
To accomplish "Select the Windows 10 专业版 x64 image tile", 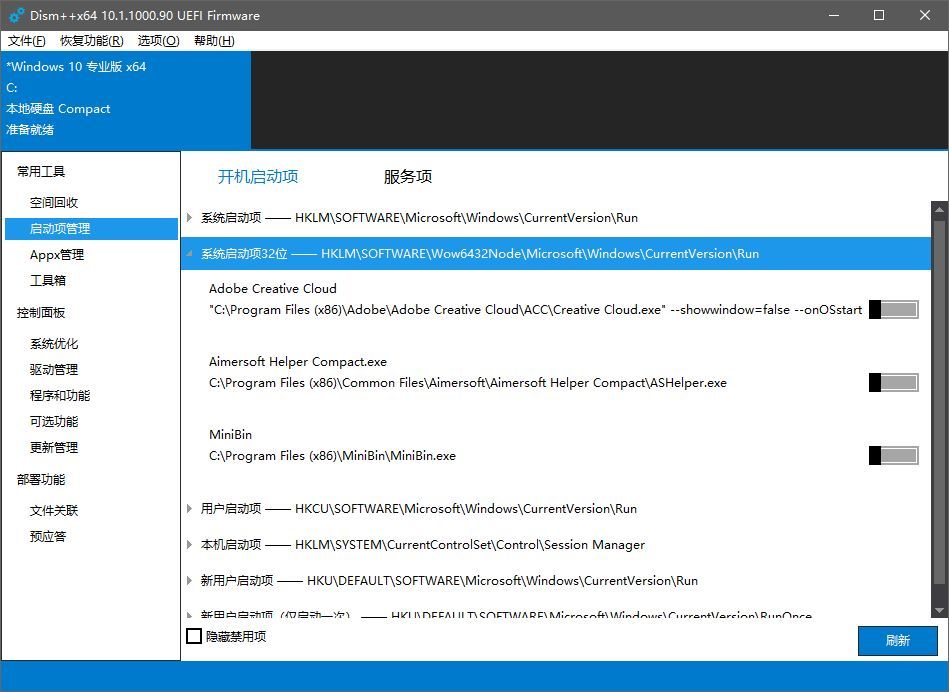I will [x=126, y=100].
